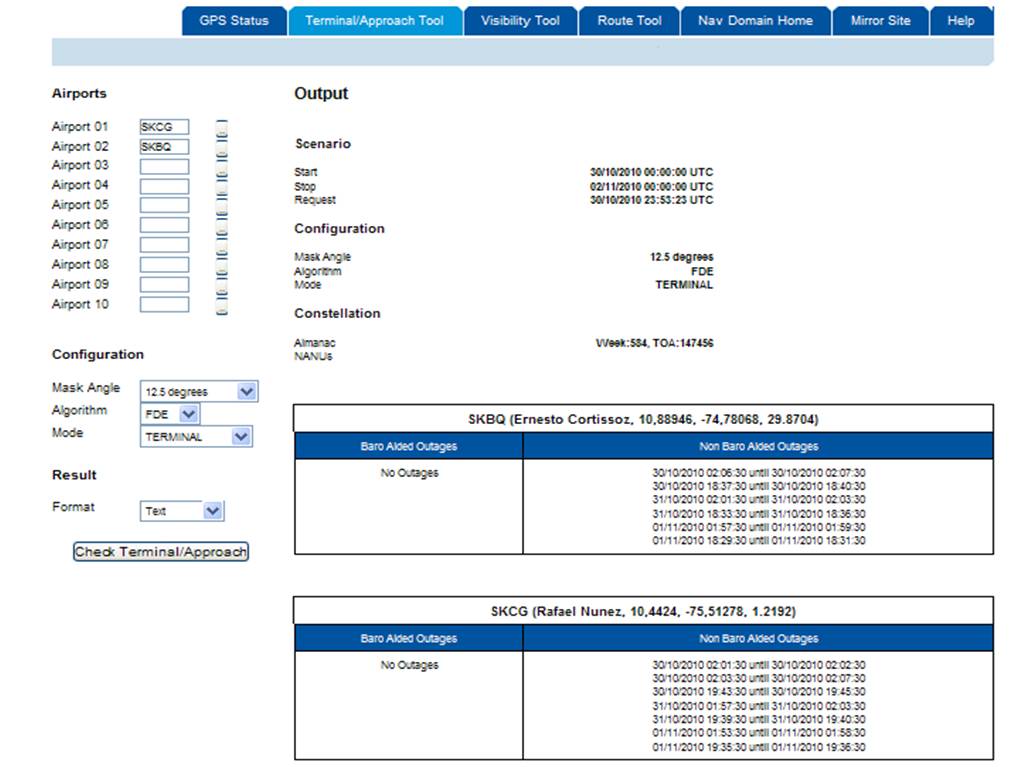Click the airport search icon for Airport 04

pyautogui.click(x=222, y=187)
